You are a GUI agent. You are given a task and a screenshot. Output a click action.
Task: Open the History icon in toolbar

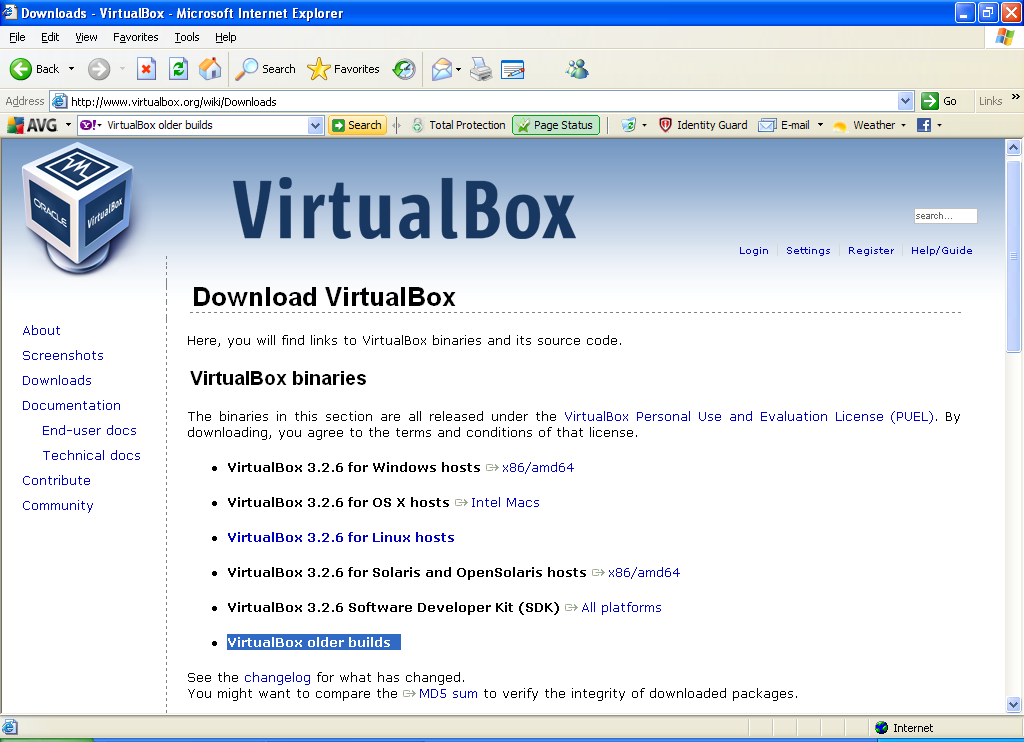[x=404, y=69]
